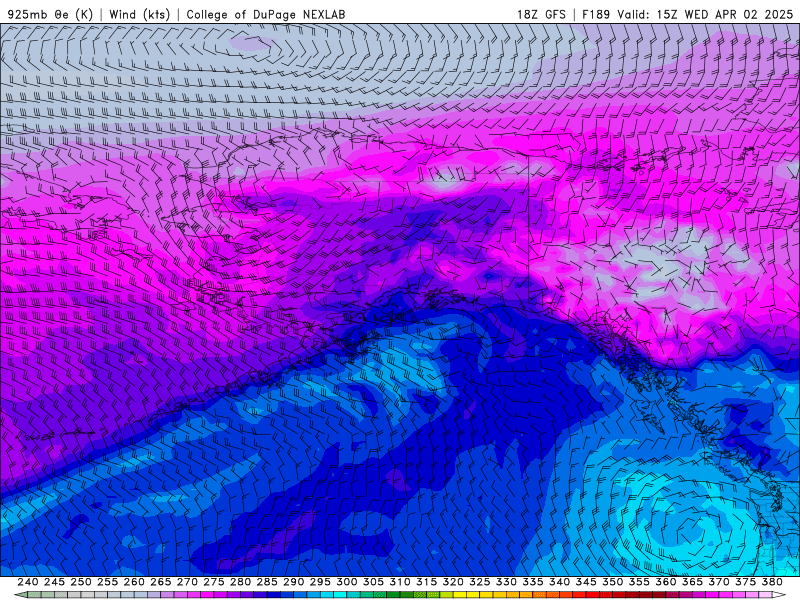Click the 345 value on color scale

click(x=586, y=582)
